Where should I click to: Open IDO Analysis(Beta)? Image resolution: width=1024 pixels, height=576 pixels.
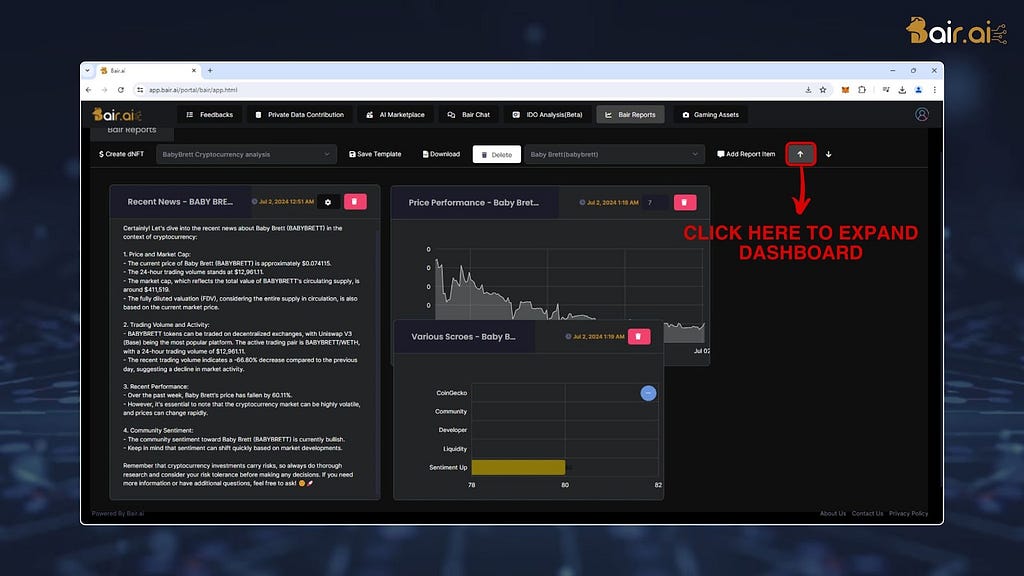coord(547,115)
